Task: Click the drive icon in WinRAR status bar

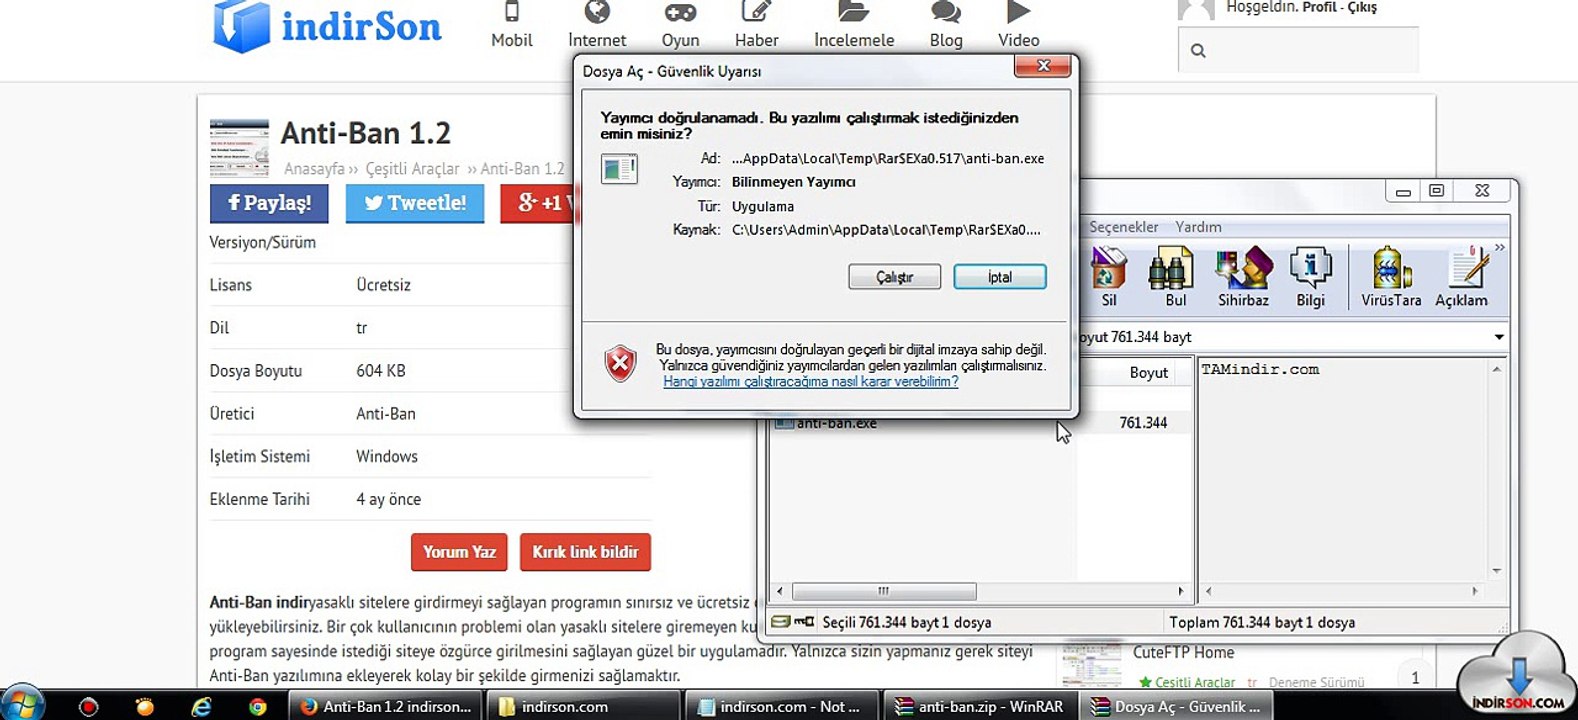Action: tap(781, 622)
